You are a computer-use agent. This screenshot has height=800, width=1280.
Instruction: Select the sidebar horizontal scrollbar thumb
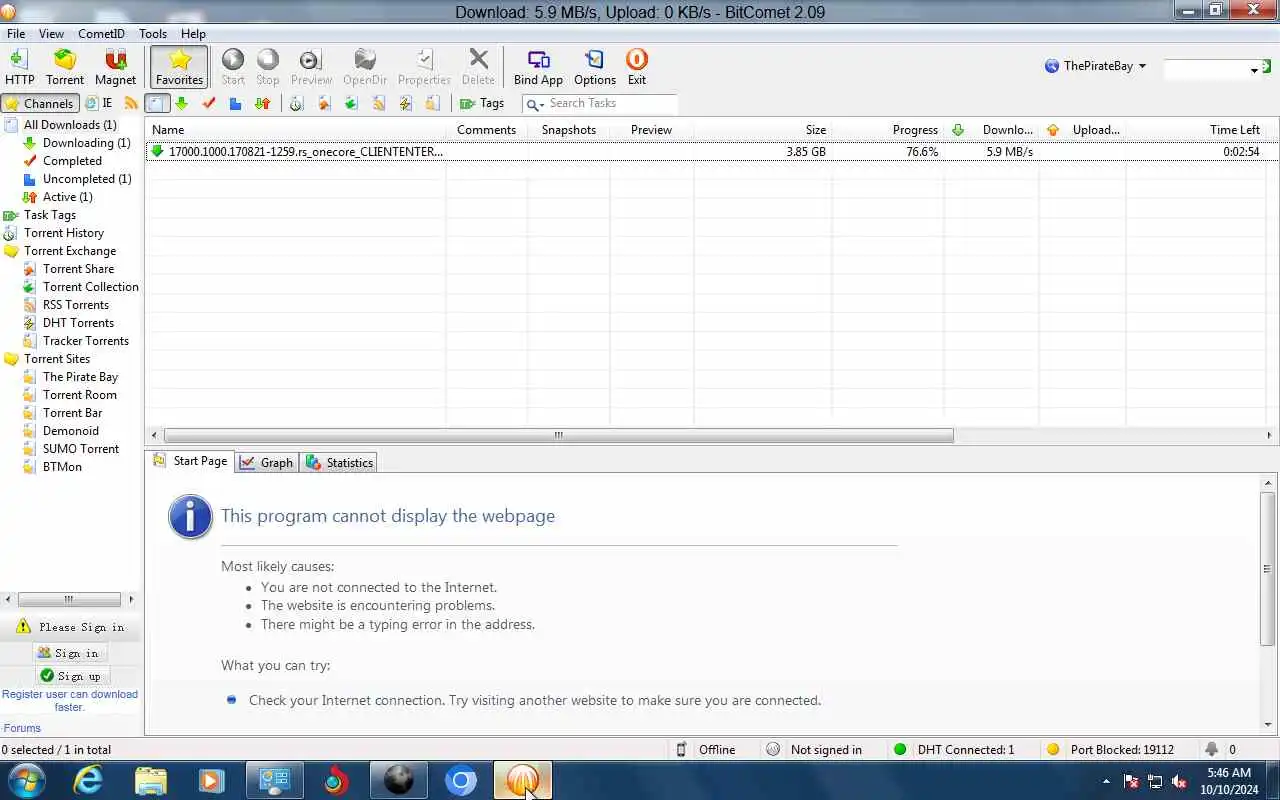[x=69, y=599]
